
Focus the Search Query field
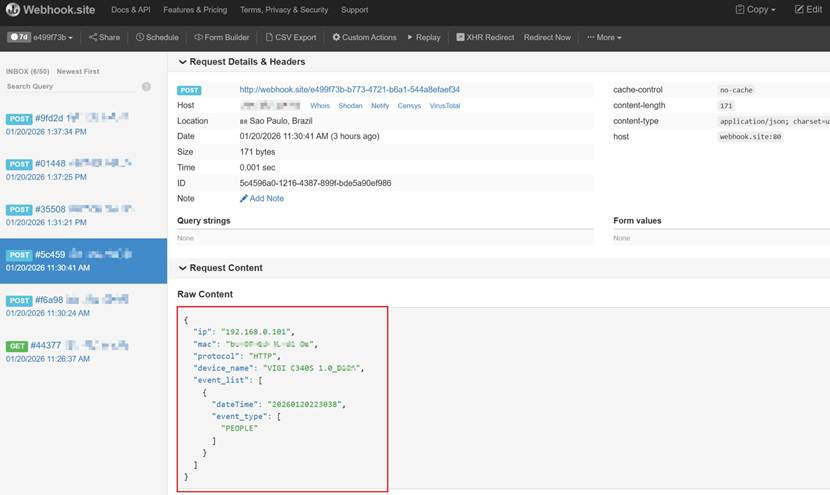(x=71, y=86)
